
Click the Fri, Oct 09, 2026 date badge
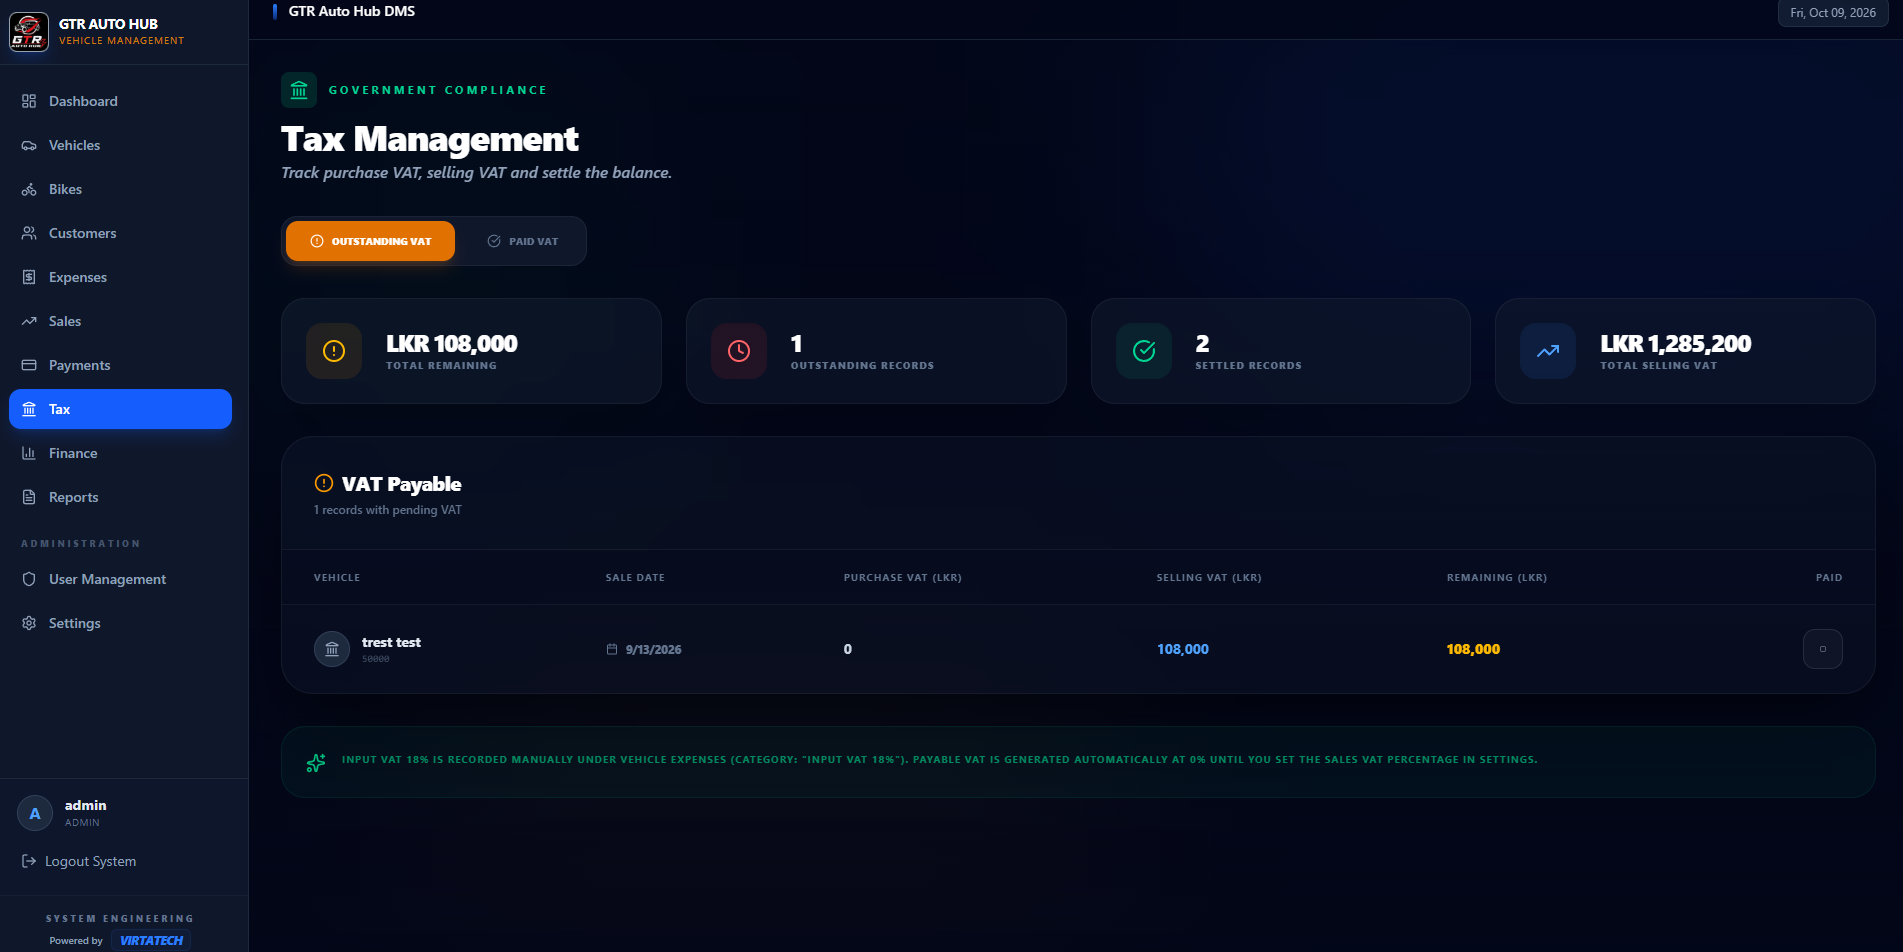tap(1832, 13)
